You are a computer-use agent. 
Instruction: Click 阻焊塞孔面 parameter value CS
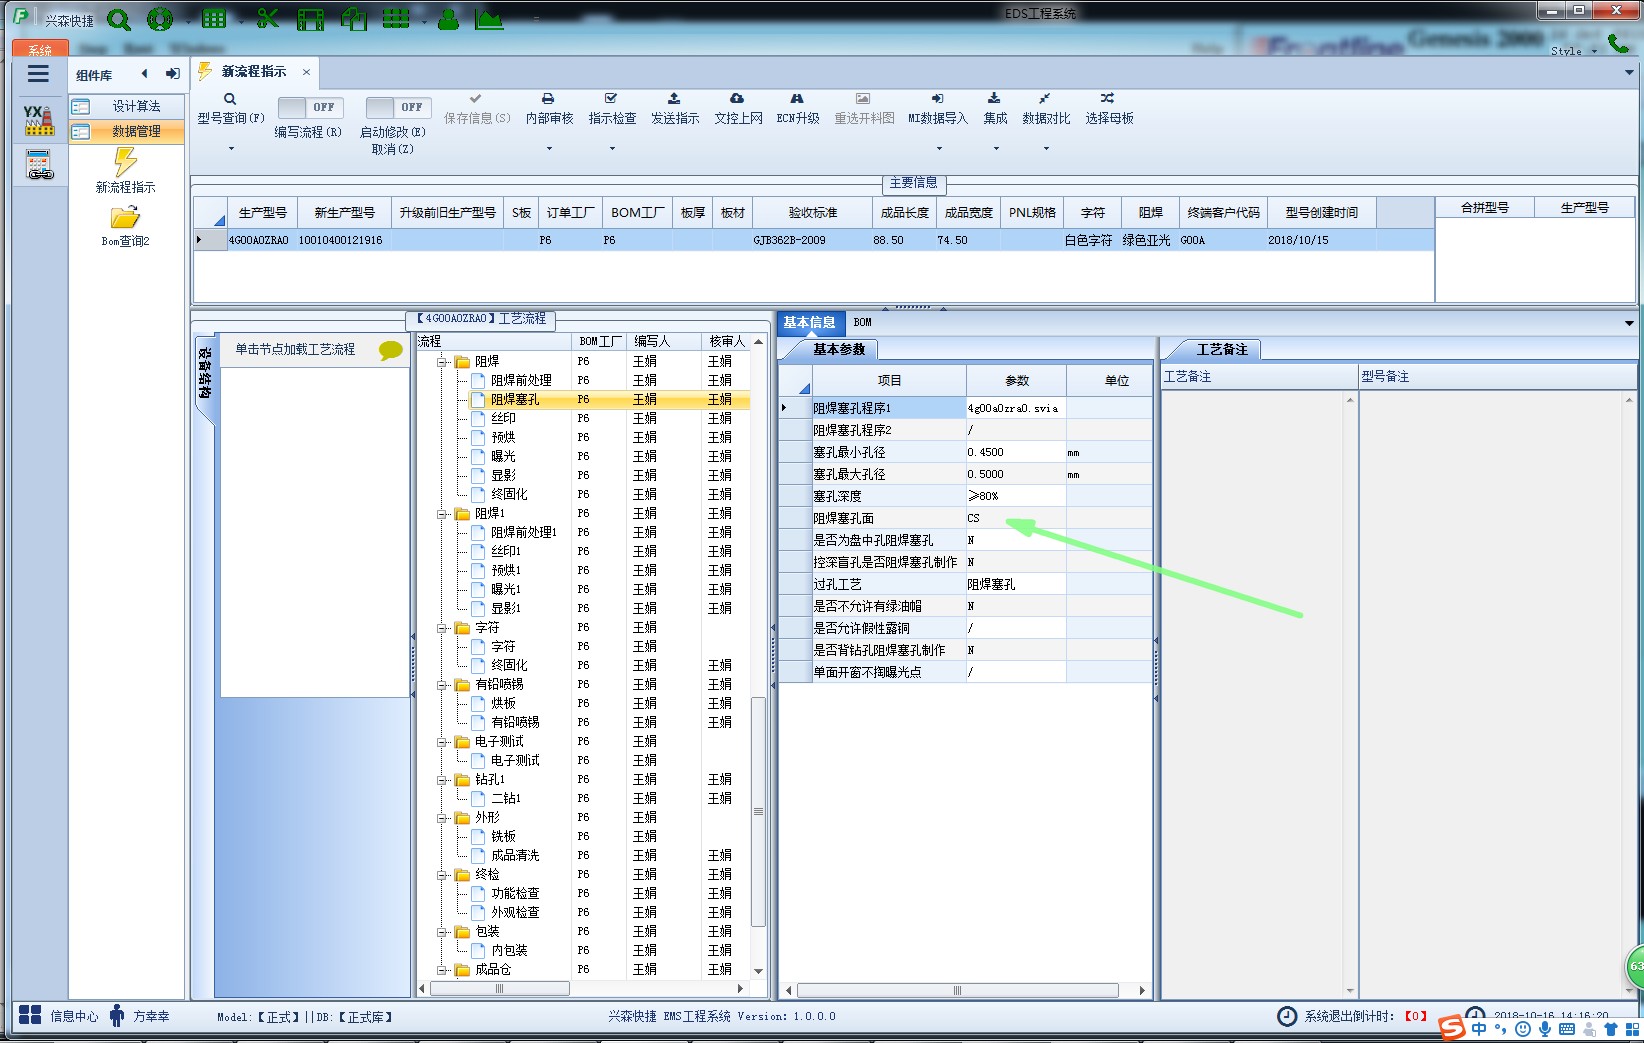1015,518
